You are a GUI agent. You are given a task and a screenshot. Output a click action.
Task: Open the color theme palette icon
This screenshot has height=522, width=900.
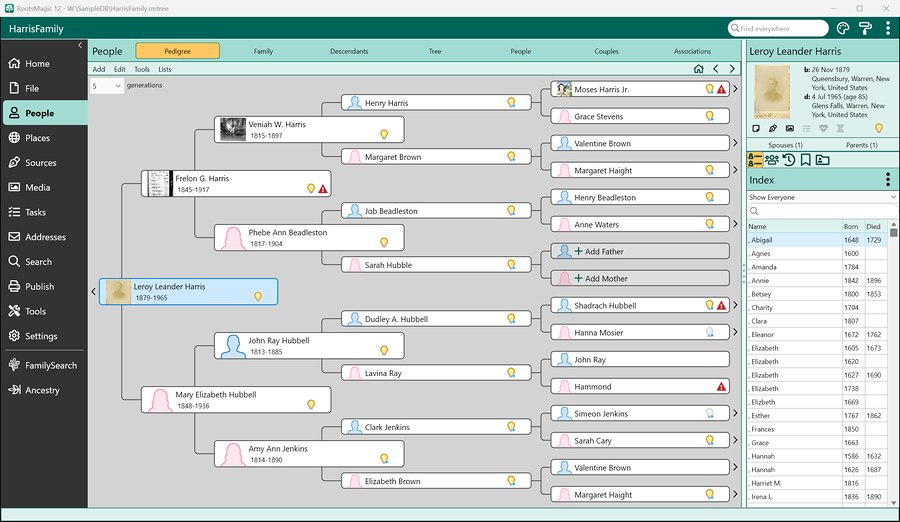[843, 28]
